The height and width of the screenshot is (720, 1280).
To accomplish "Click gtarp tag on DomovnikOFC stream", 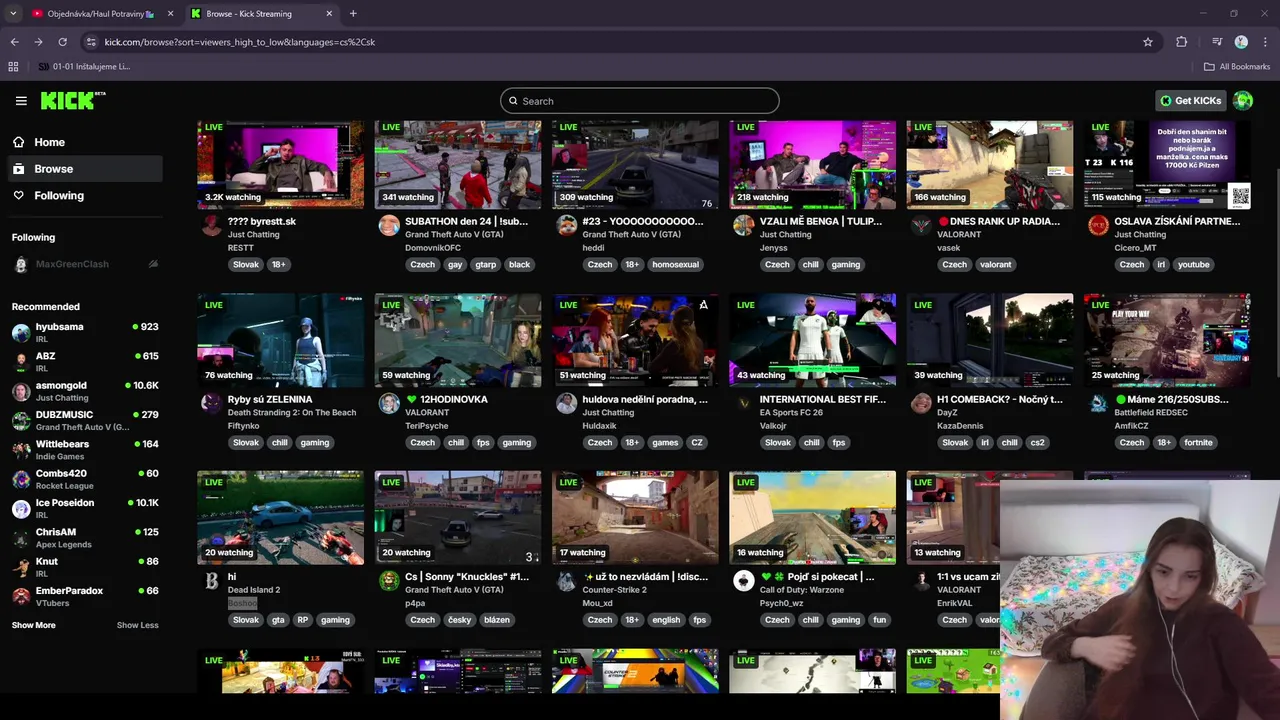I will 486,265.
